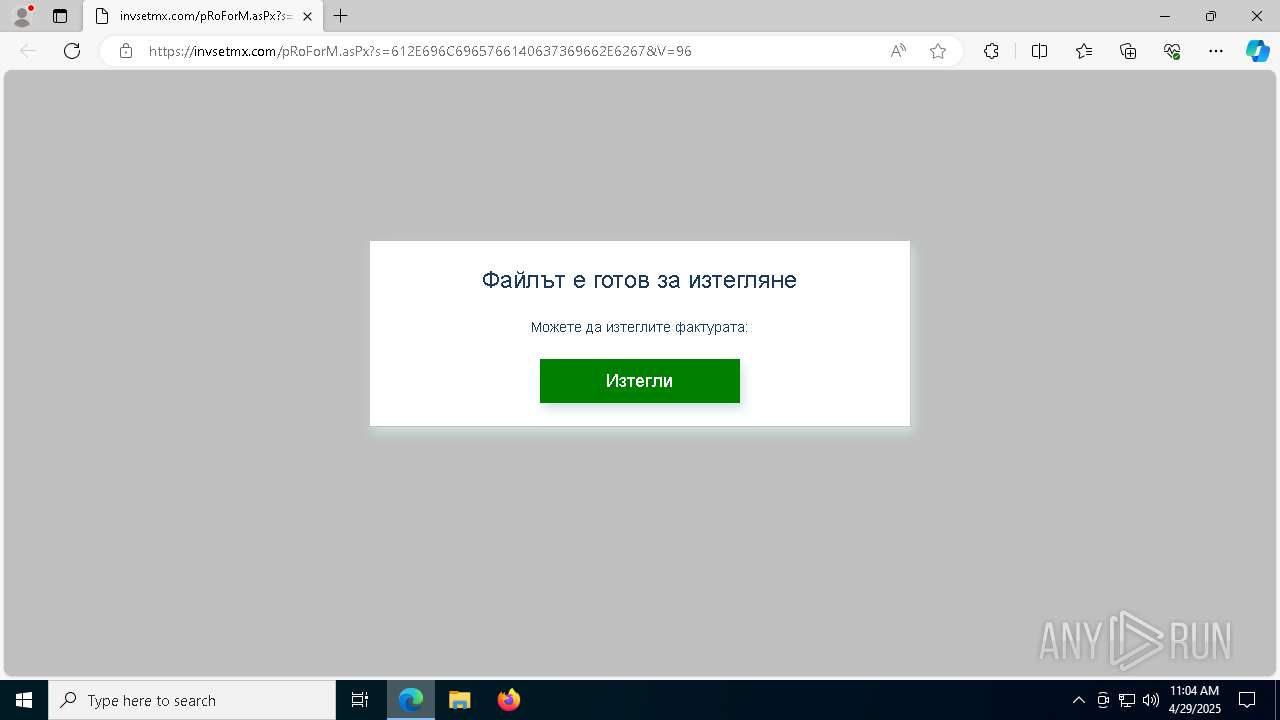The height and width of the screenshot is (720, 1280).
Task: Open a new tab with plus button
Action: pos(341,16)
